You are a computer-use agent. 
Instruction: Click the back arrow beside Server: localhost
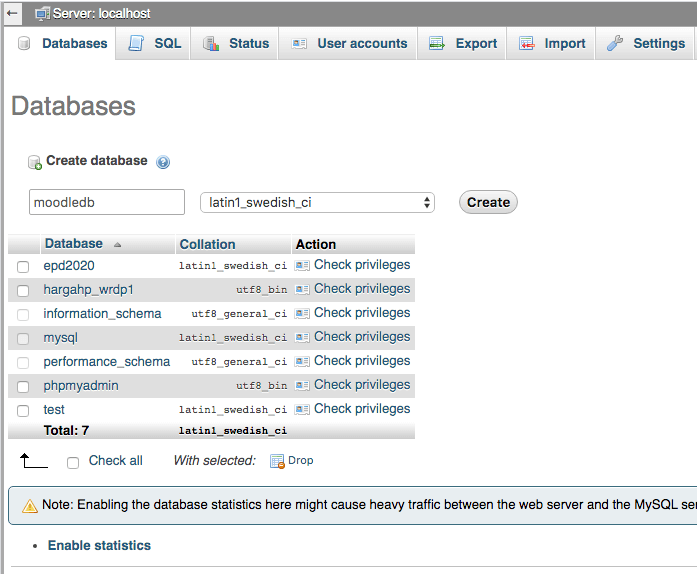click(x=13, y=13)
